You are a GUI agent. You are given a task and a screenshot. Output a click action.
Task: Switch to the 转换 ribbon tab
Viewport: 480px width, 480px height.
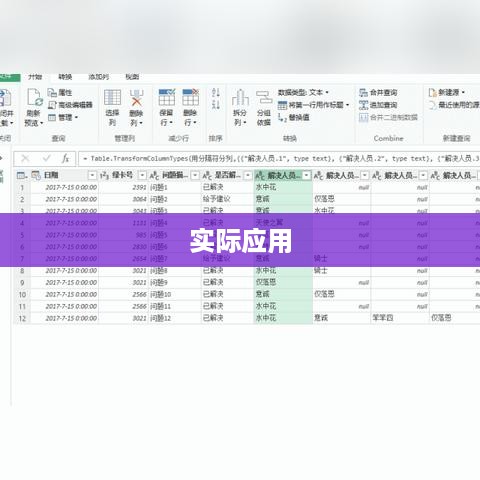point(65,77)
